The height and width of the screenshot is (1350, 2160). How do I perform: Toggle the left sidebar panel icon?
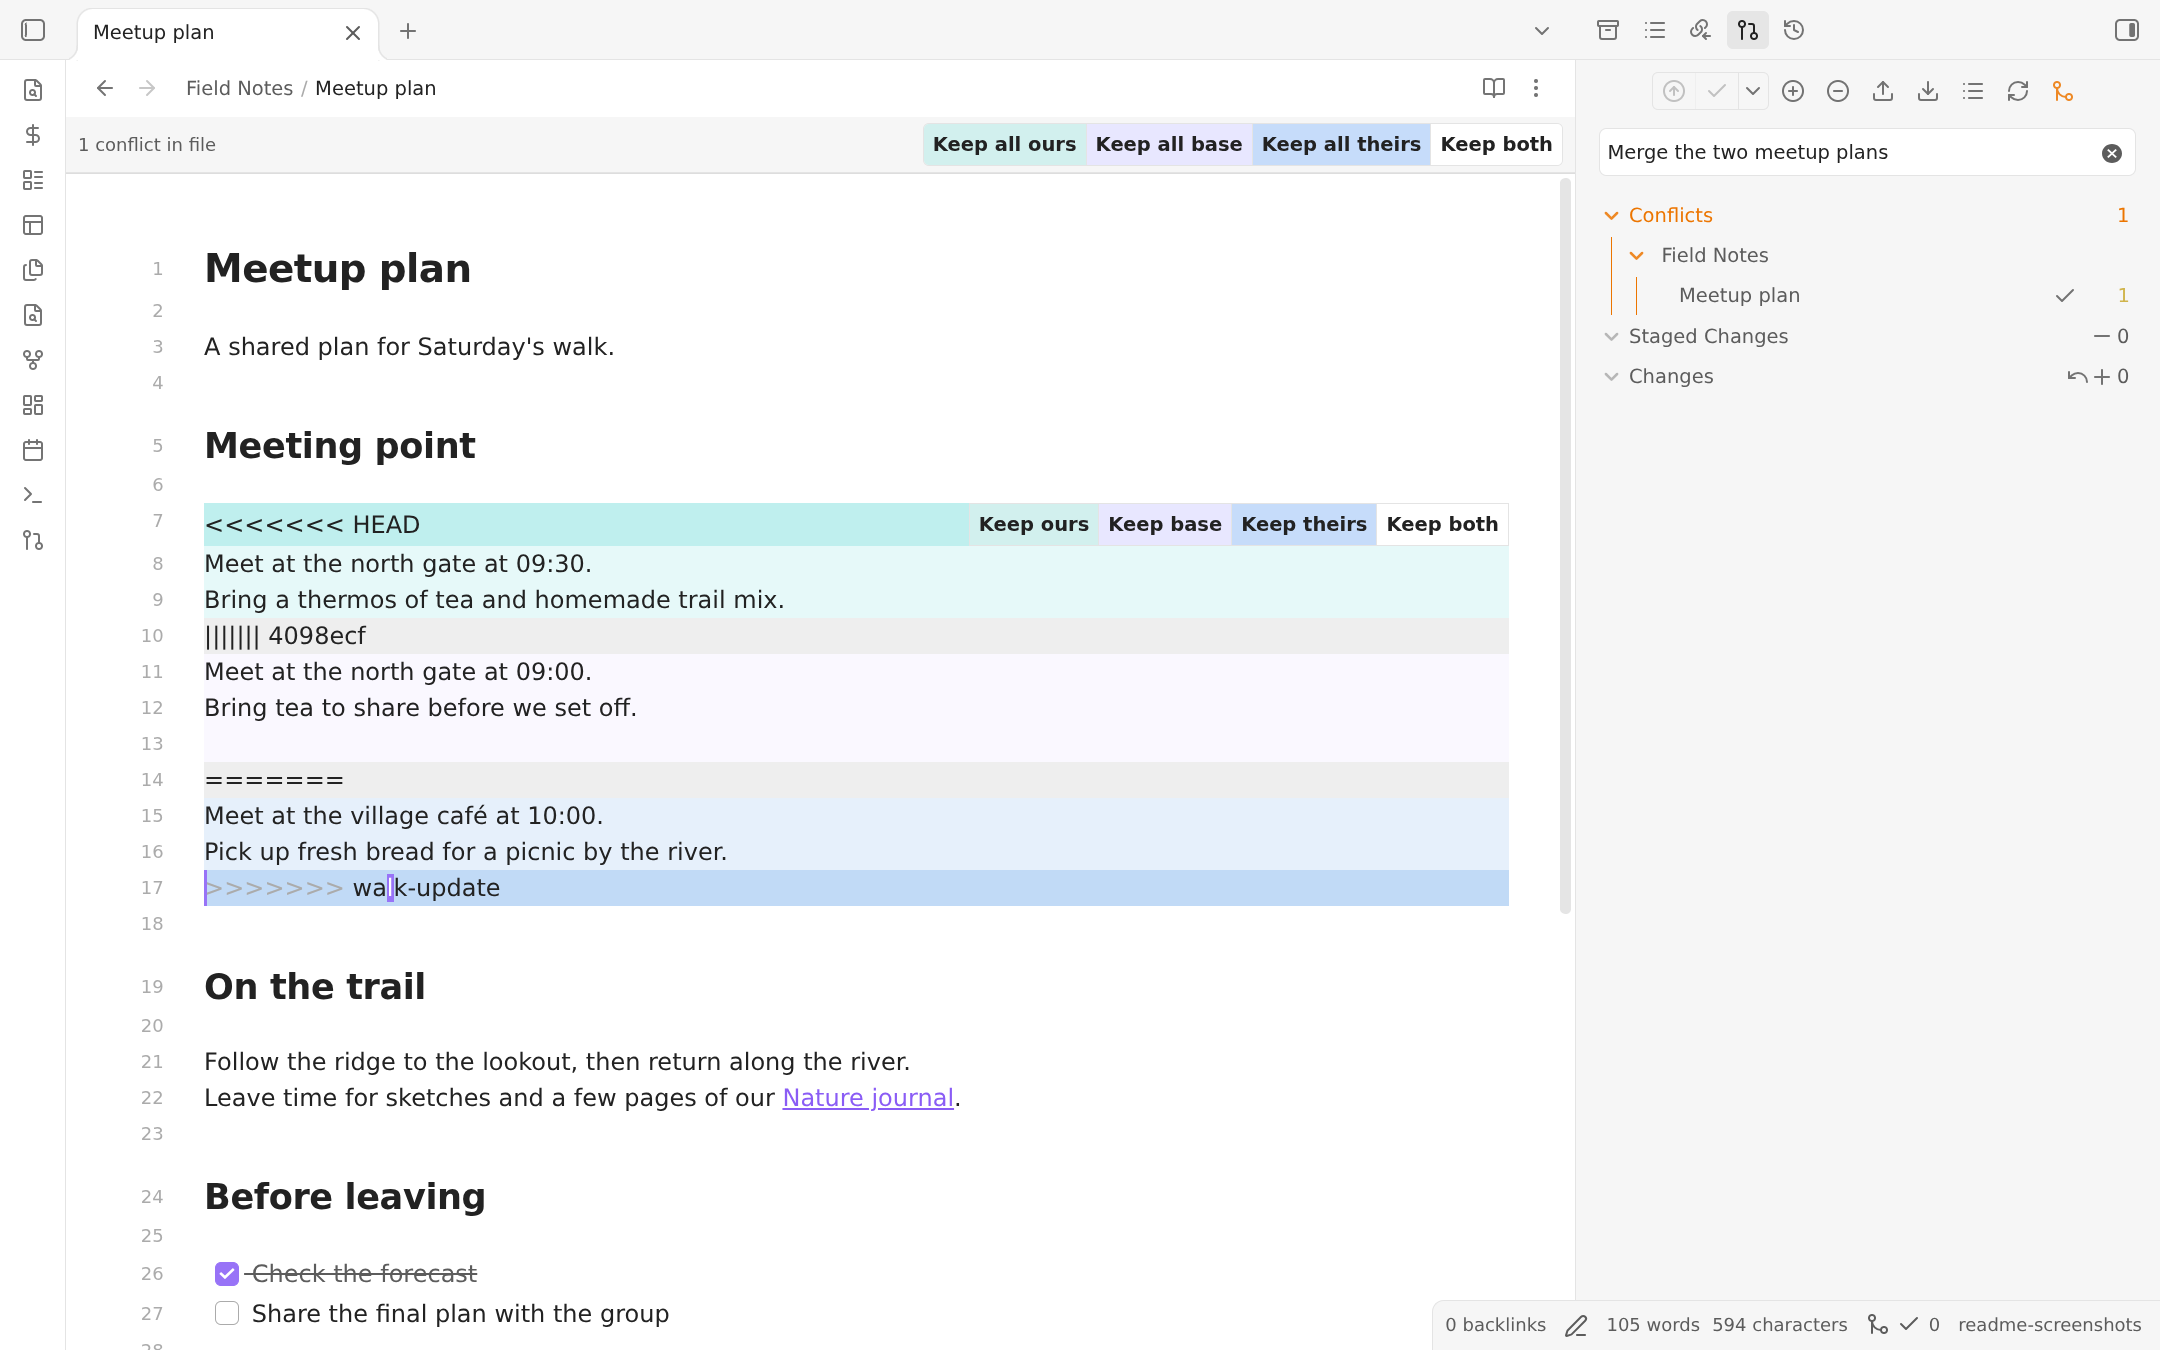point(33,31)
